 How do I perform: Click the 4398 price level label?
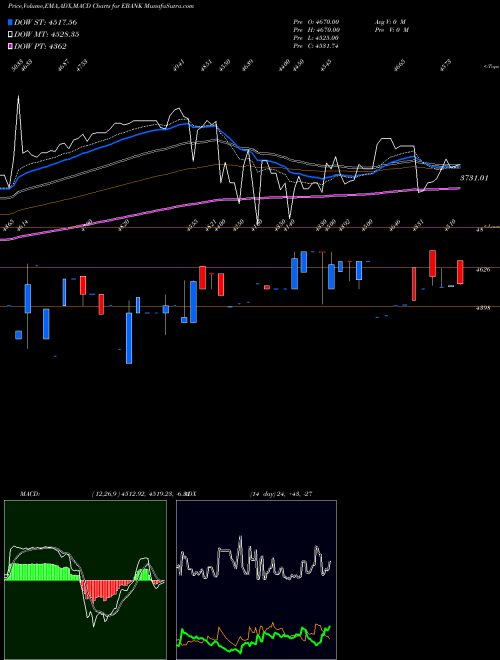[x=483, y=308]
